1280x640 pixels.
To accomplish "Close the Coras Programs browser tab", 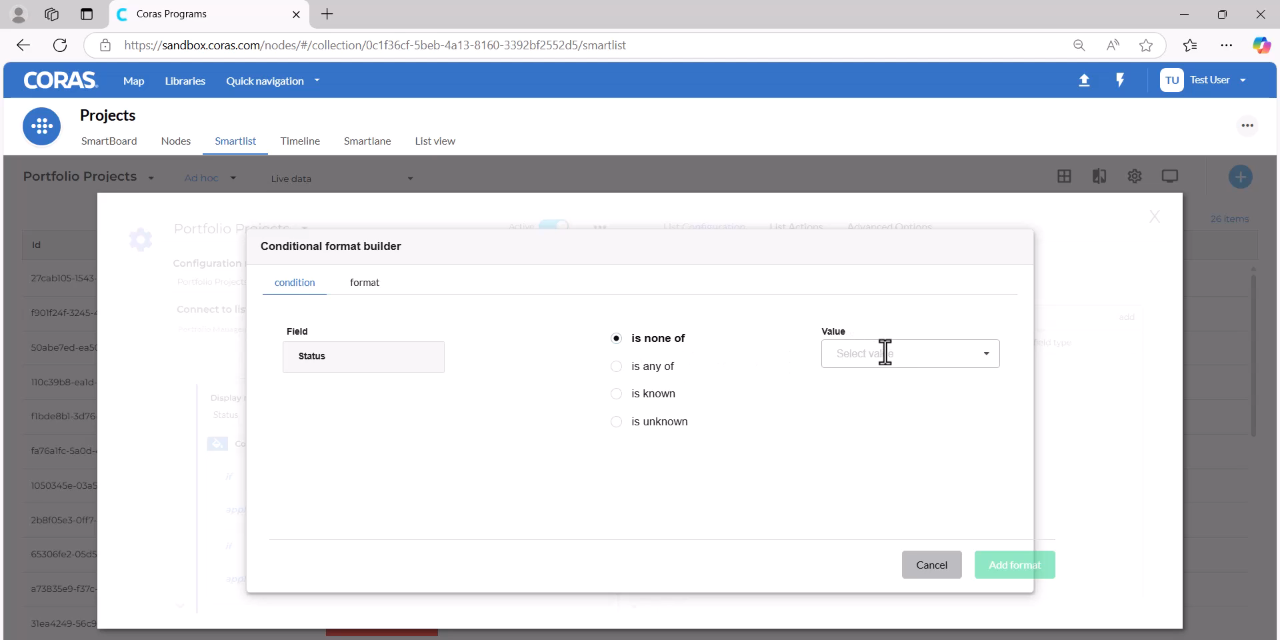I will (295, 14).
